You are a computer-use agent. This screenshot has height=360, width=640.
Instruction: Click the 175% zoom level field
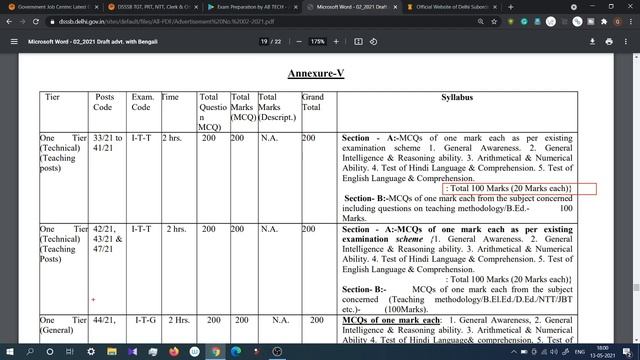(x=318, y=42)
